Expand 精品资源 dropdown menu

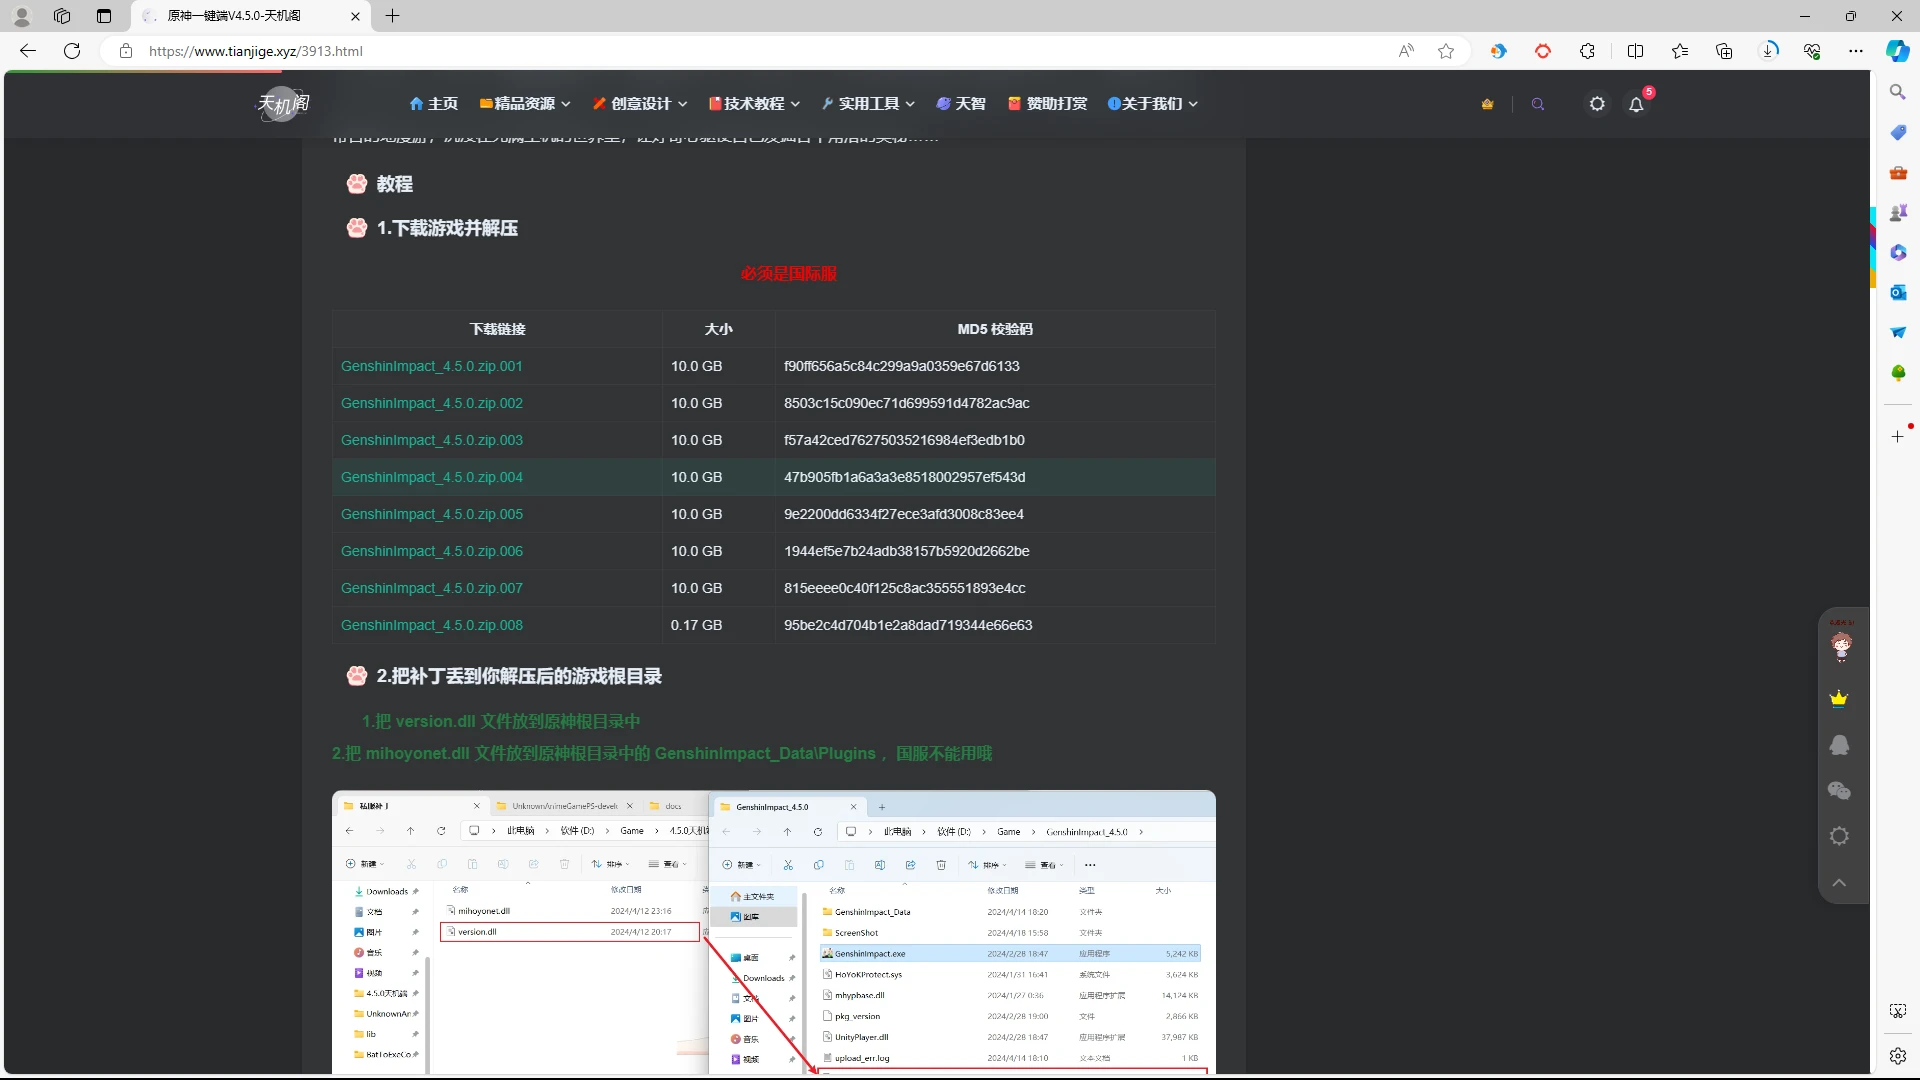pyautogui.click(x=525, y=103)
